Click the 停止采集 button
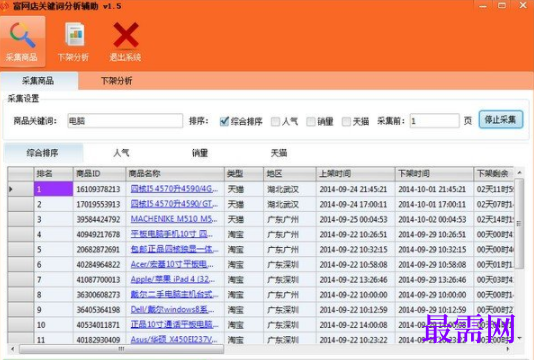This screenshot has width=534, height=360. coord(501,120)
